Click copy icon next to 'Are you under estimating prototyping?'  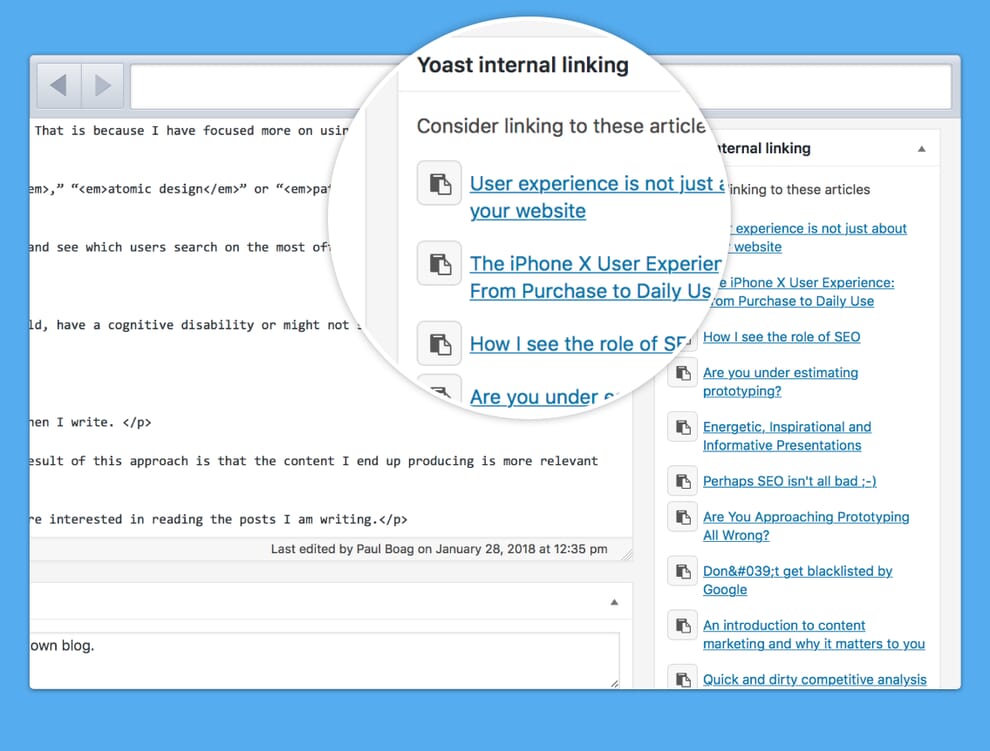click(x=682, y=373)
